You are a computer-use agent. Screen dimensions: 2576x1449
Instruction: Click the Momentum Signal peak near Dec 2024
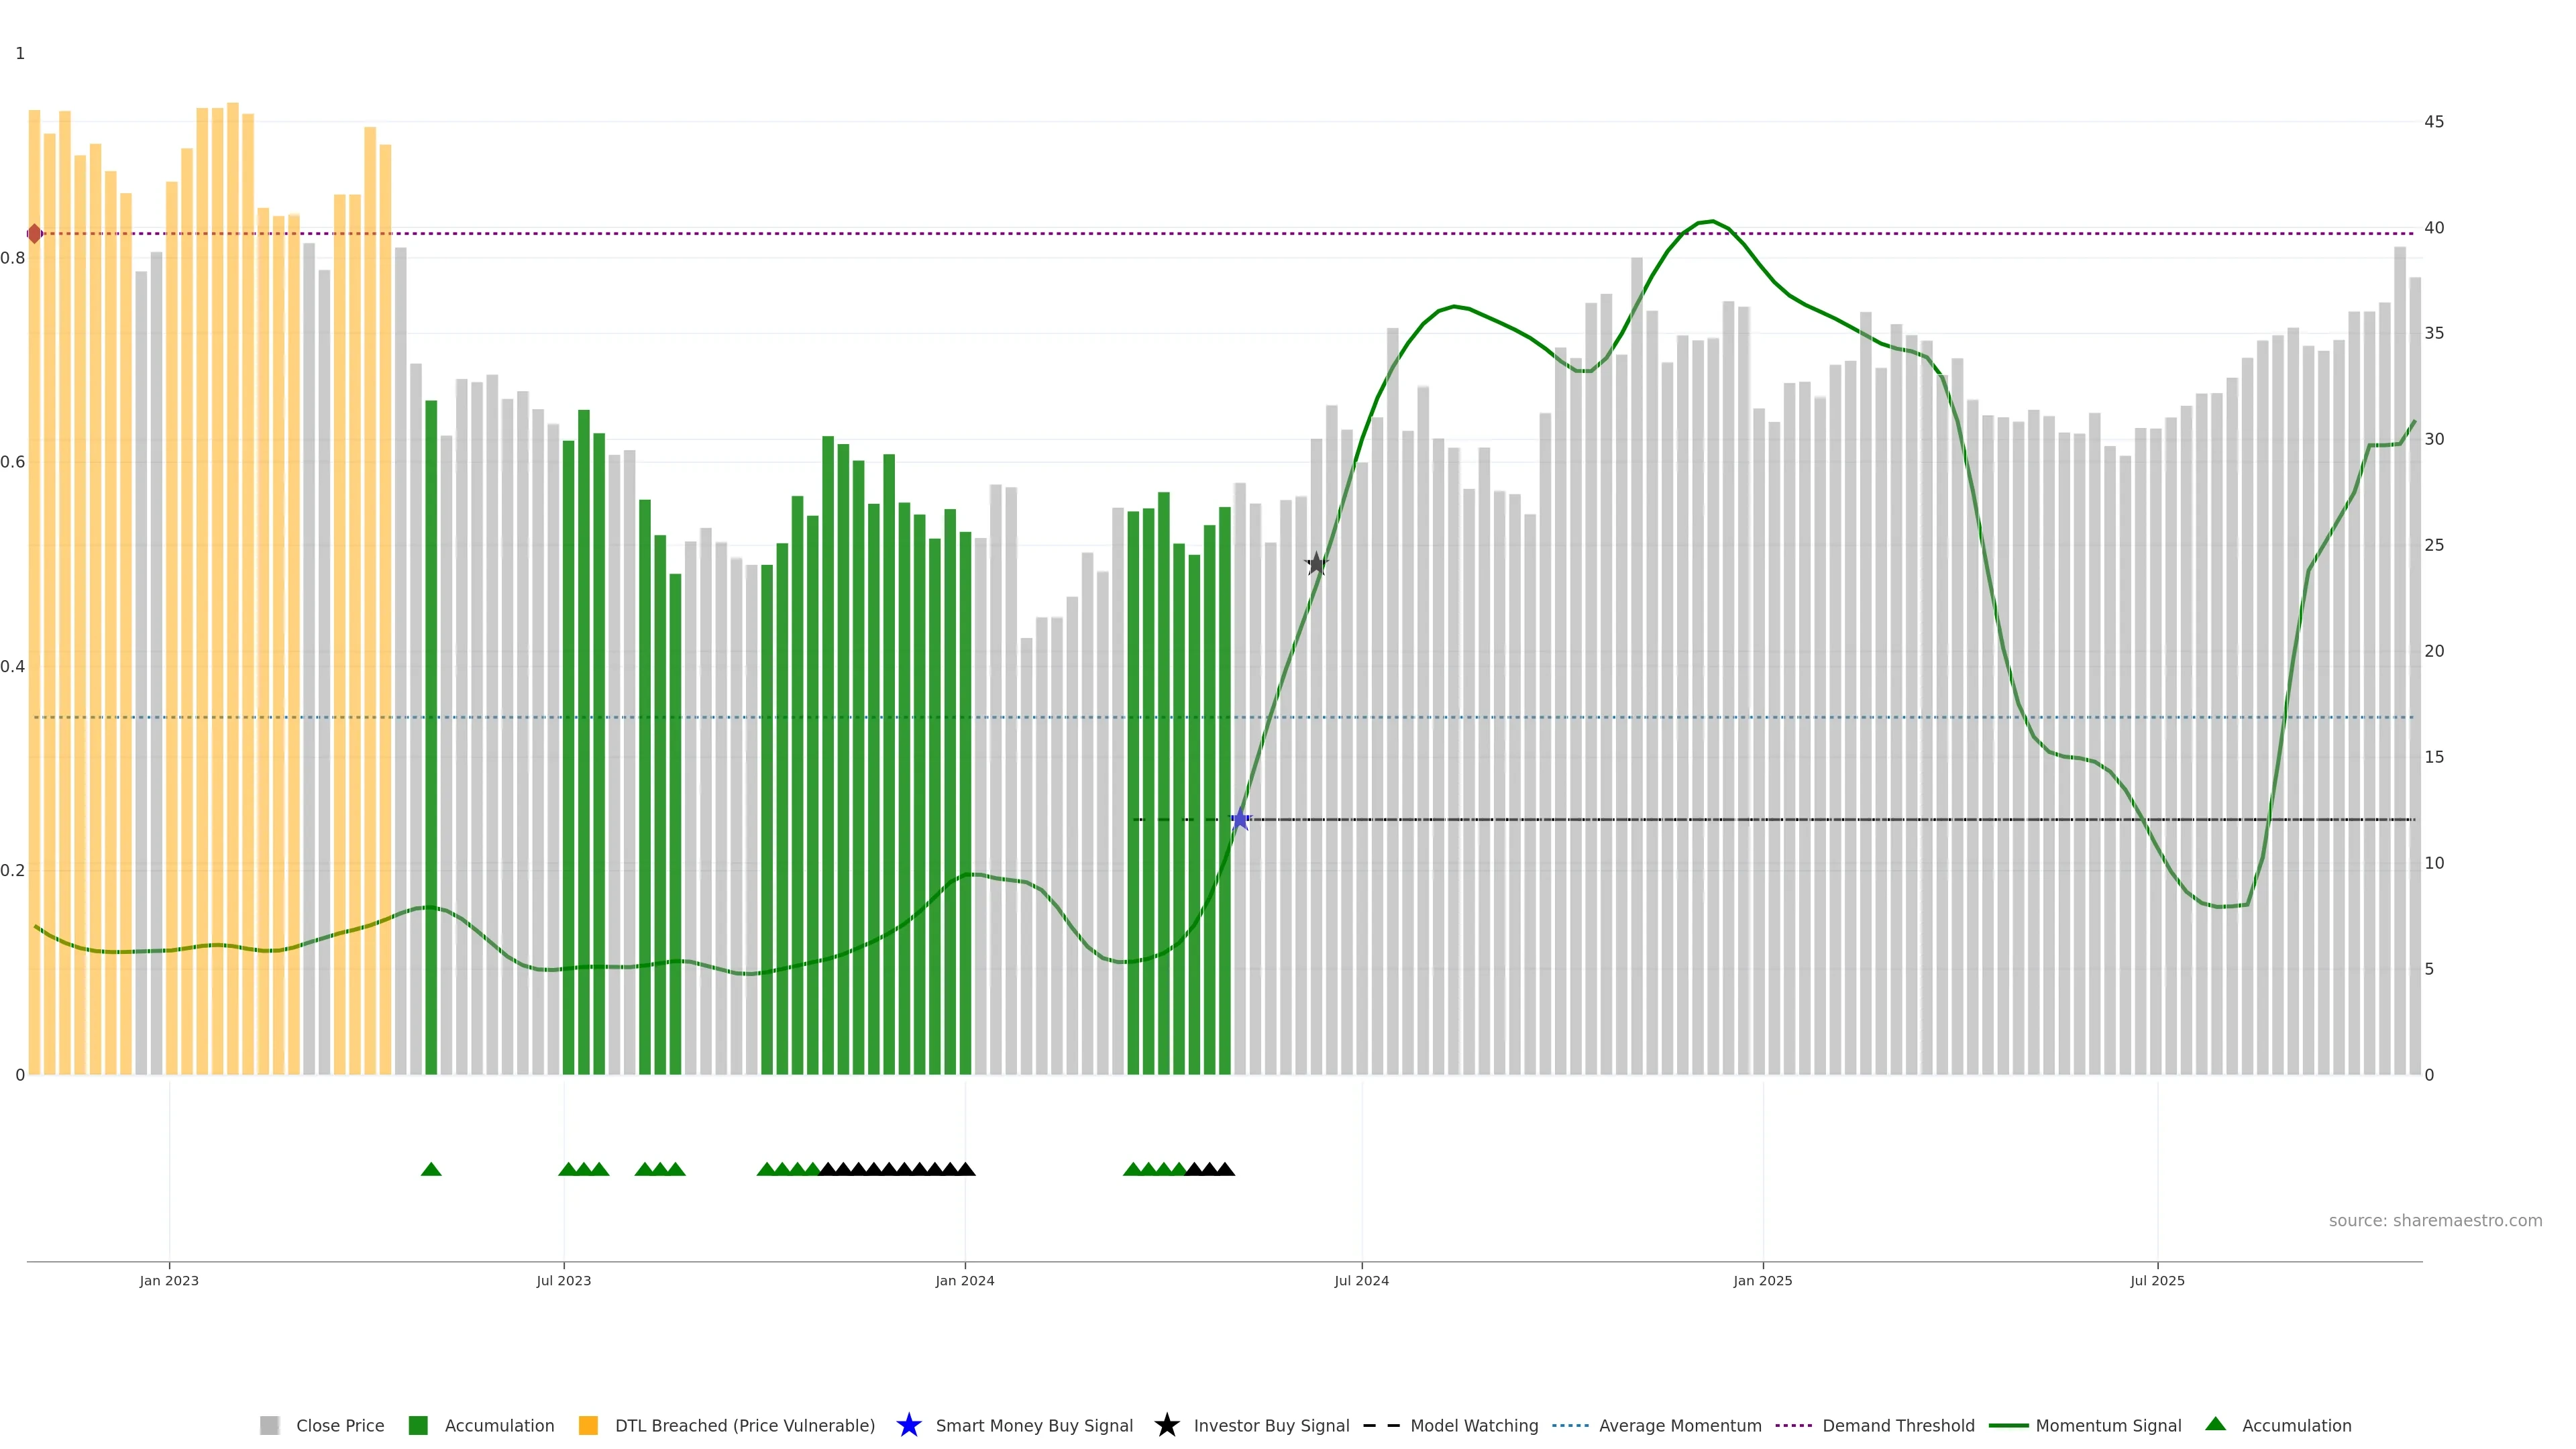click(x=1712, y=221)
